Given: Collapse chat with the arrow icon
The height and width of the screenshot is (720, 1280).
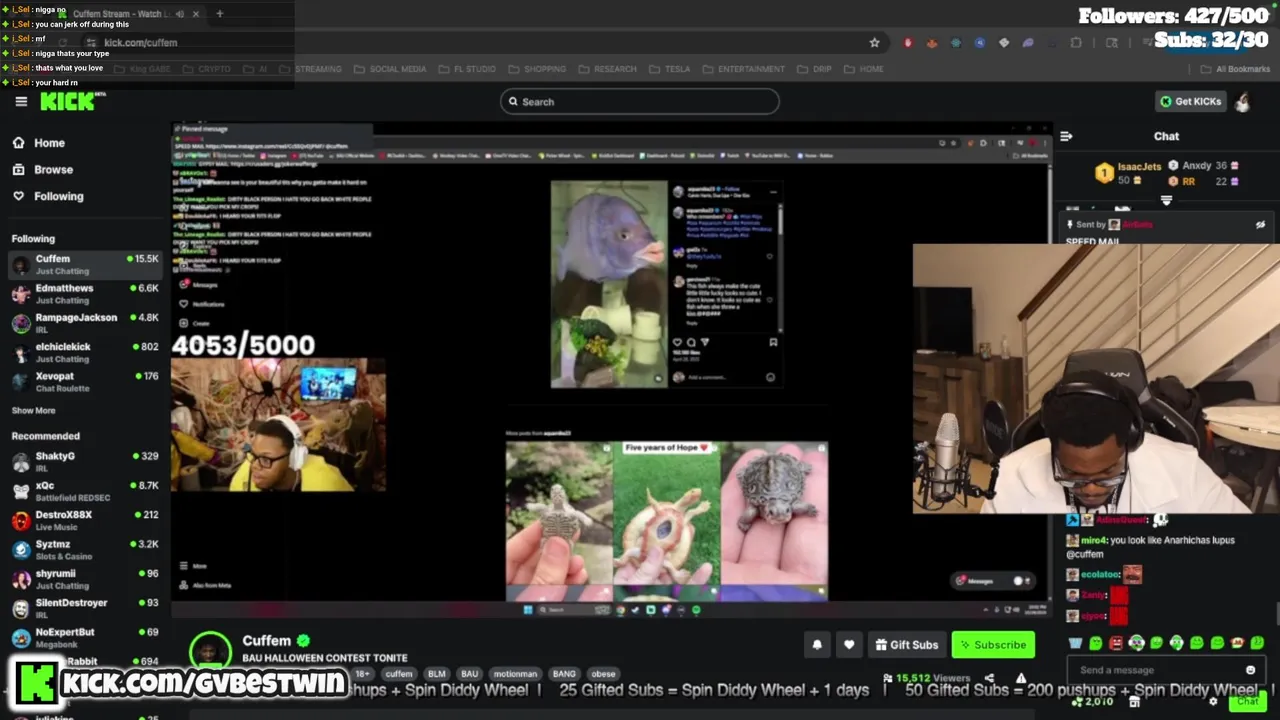Looking at the screenshot, I should click(x=1066, y=136).
